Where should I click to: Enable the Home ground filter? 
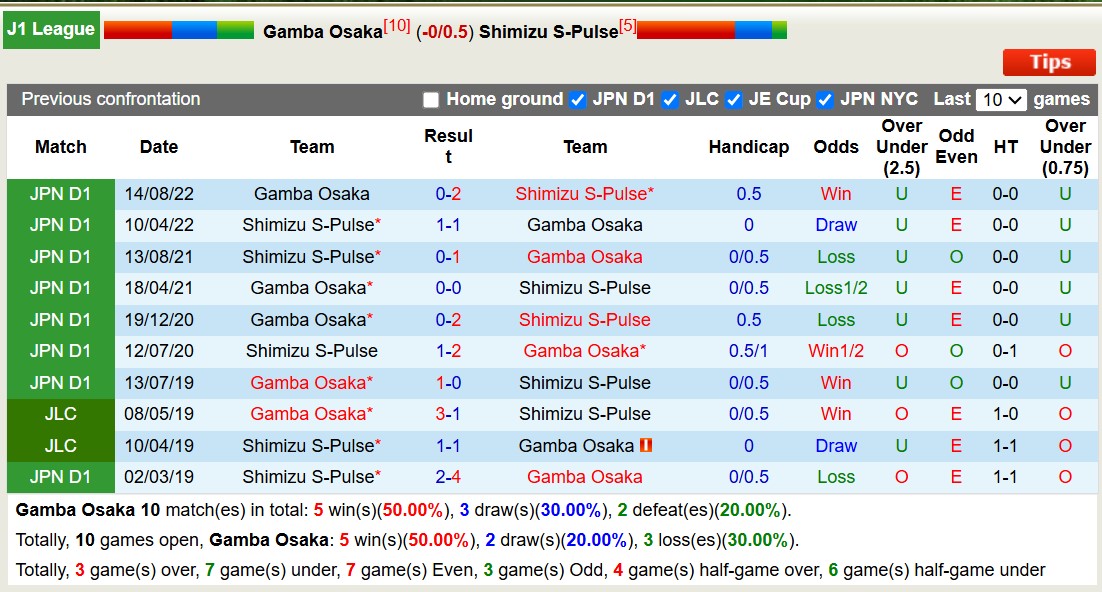pyautogui.click(x=430, y=99)
